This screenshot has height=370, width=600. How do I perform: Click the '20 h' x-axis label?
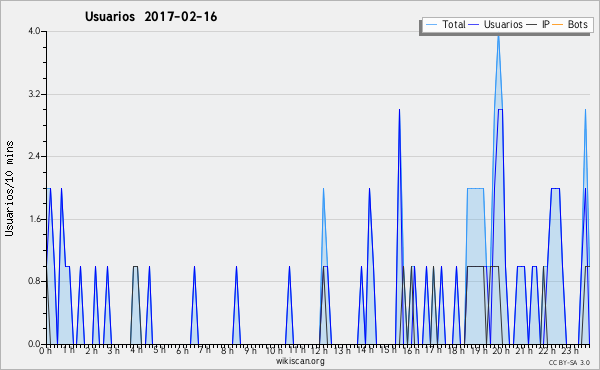501,350
